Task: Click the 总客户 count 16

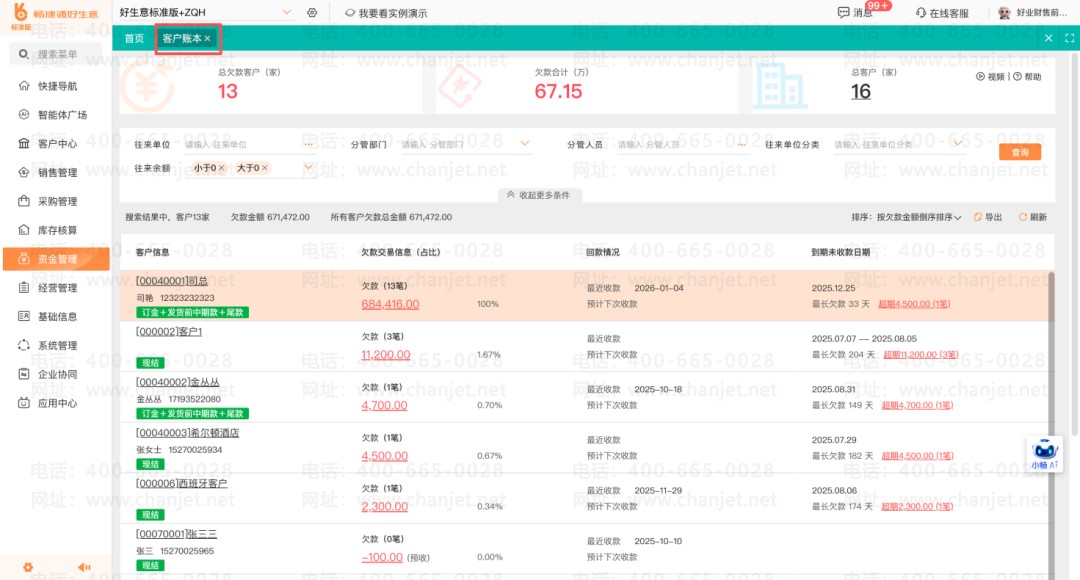Action: 861,92
